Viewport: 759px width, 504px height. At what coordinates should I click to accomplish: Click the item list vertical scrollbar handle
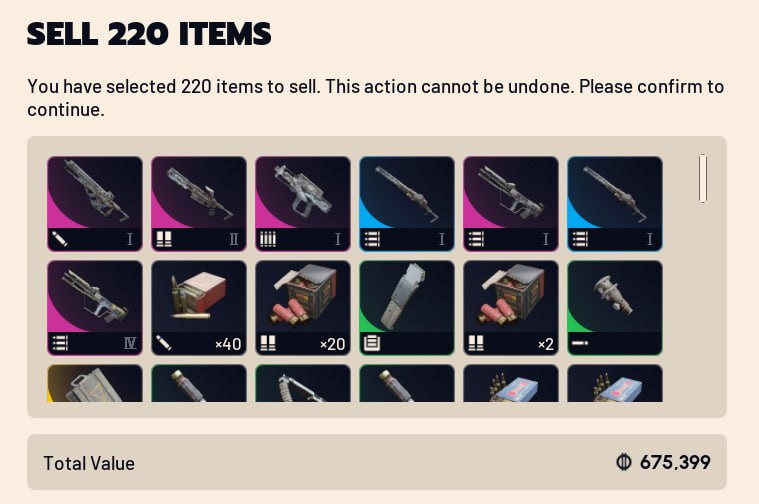tap(703, 178)
